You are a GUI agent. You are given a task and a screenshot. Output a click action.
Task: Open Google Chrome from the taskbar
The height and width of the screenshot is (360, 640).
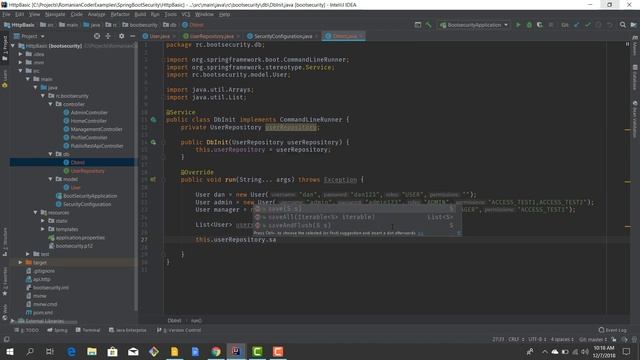coord(216,351)
